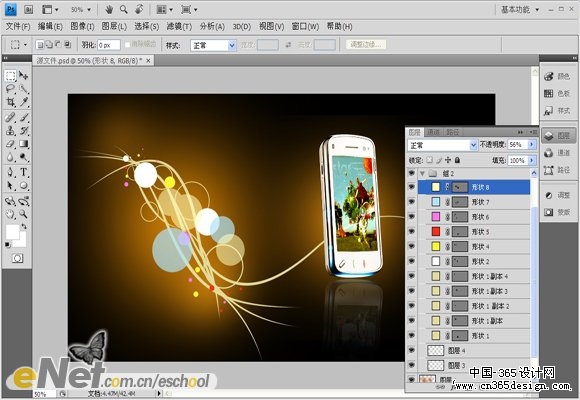This screenshot has height=400, width=580.
Task: Select the Healing Brush tool
Action: tap(10, 118)
